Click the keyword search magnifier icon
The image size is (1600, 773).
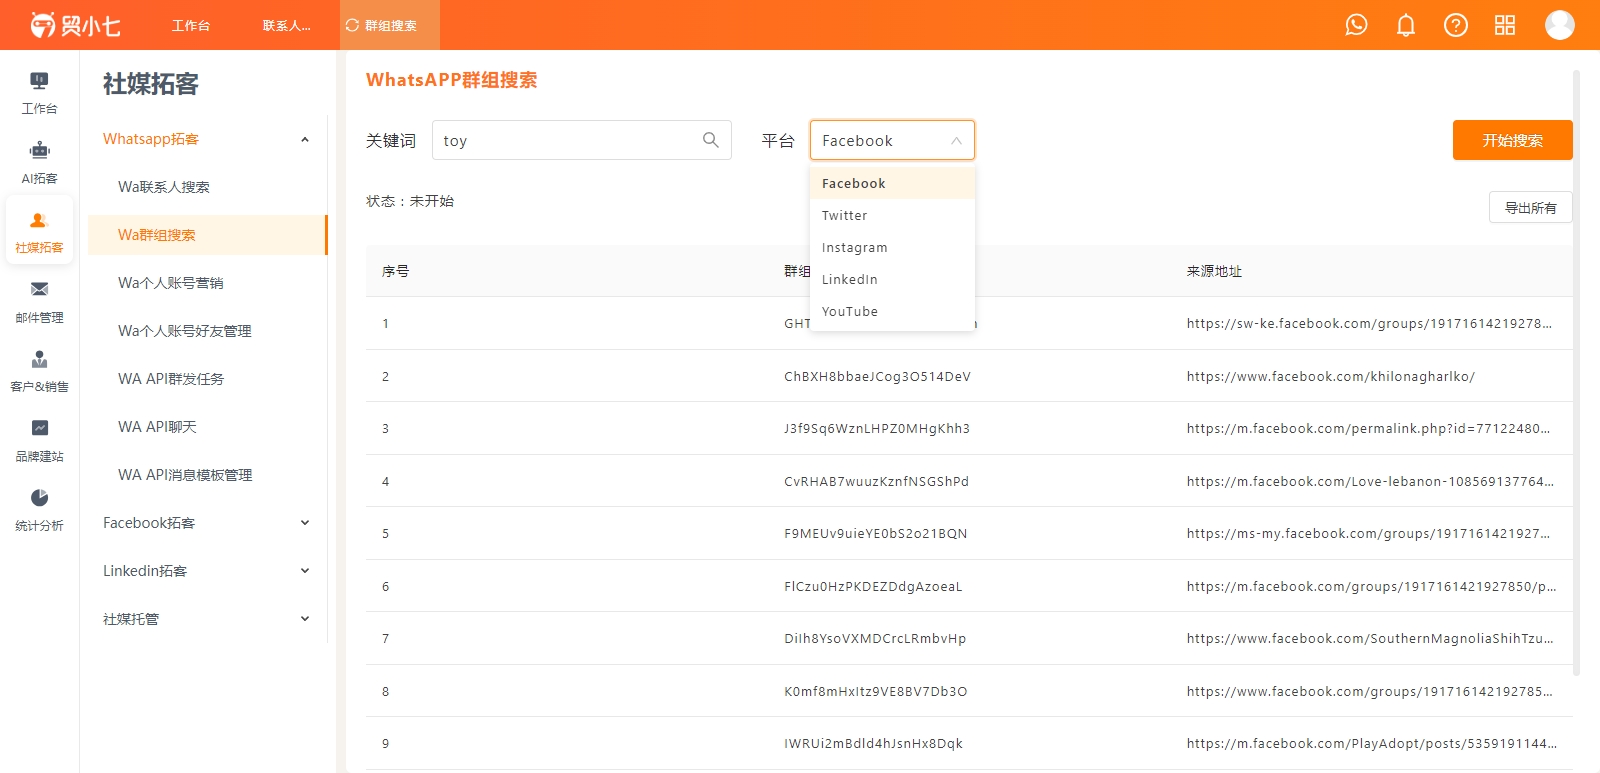coord(711,140)
